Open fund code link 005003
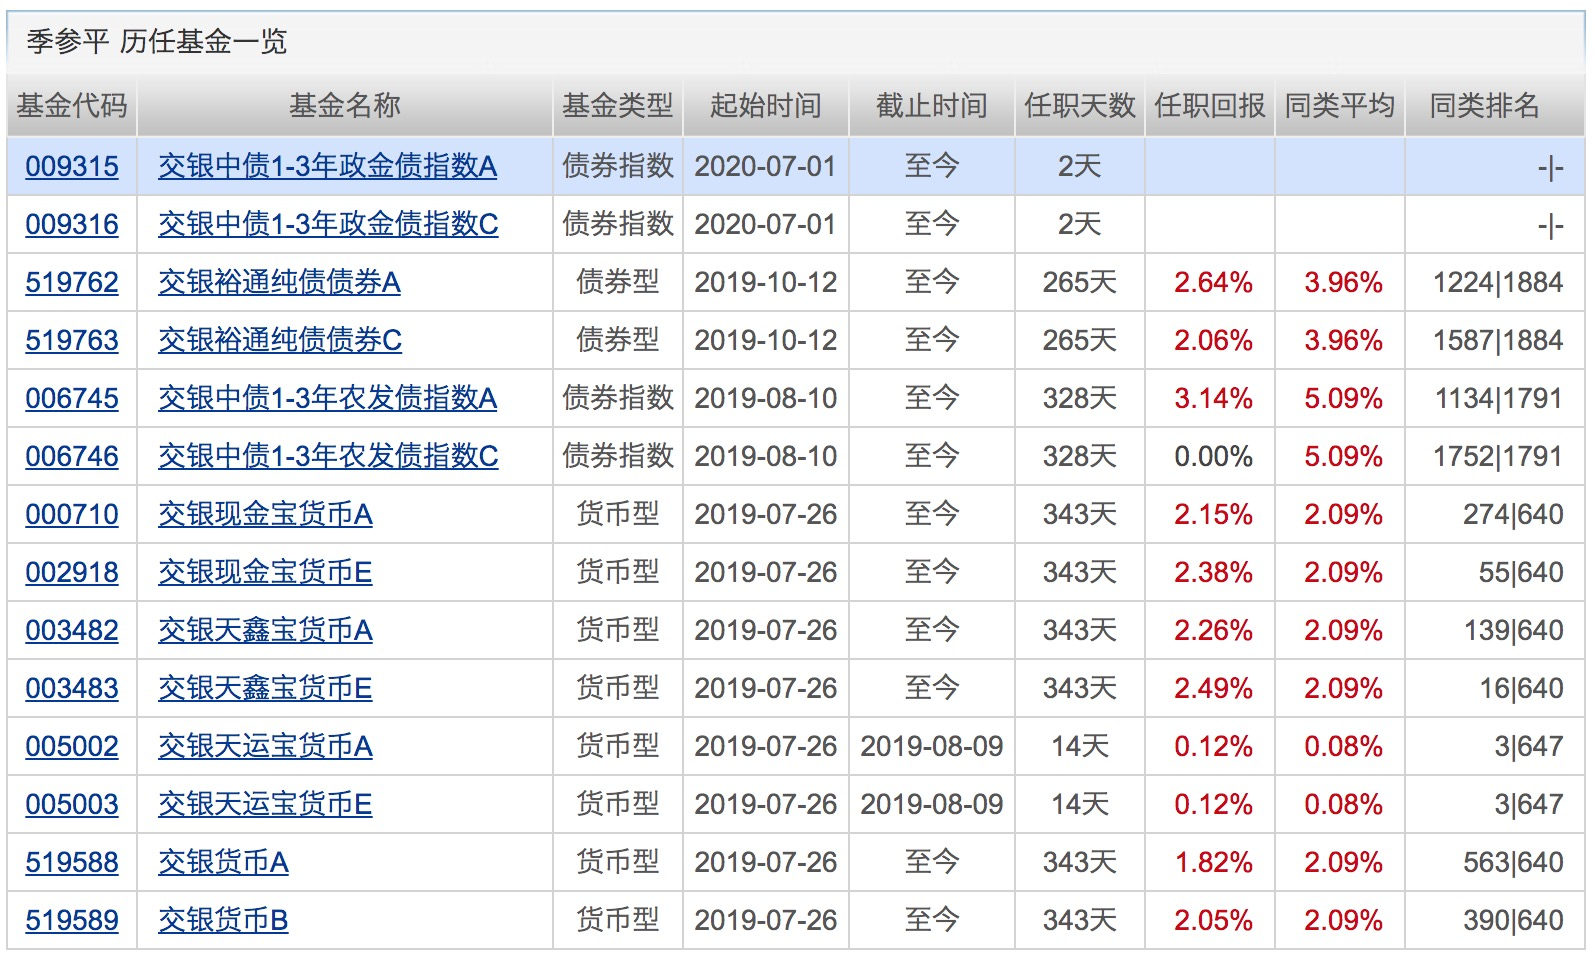This screenshot has width=1594, height=962. coord(72,804)
